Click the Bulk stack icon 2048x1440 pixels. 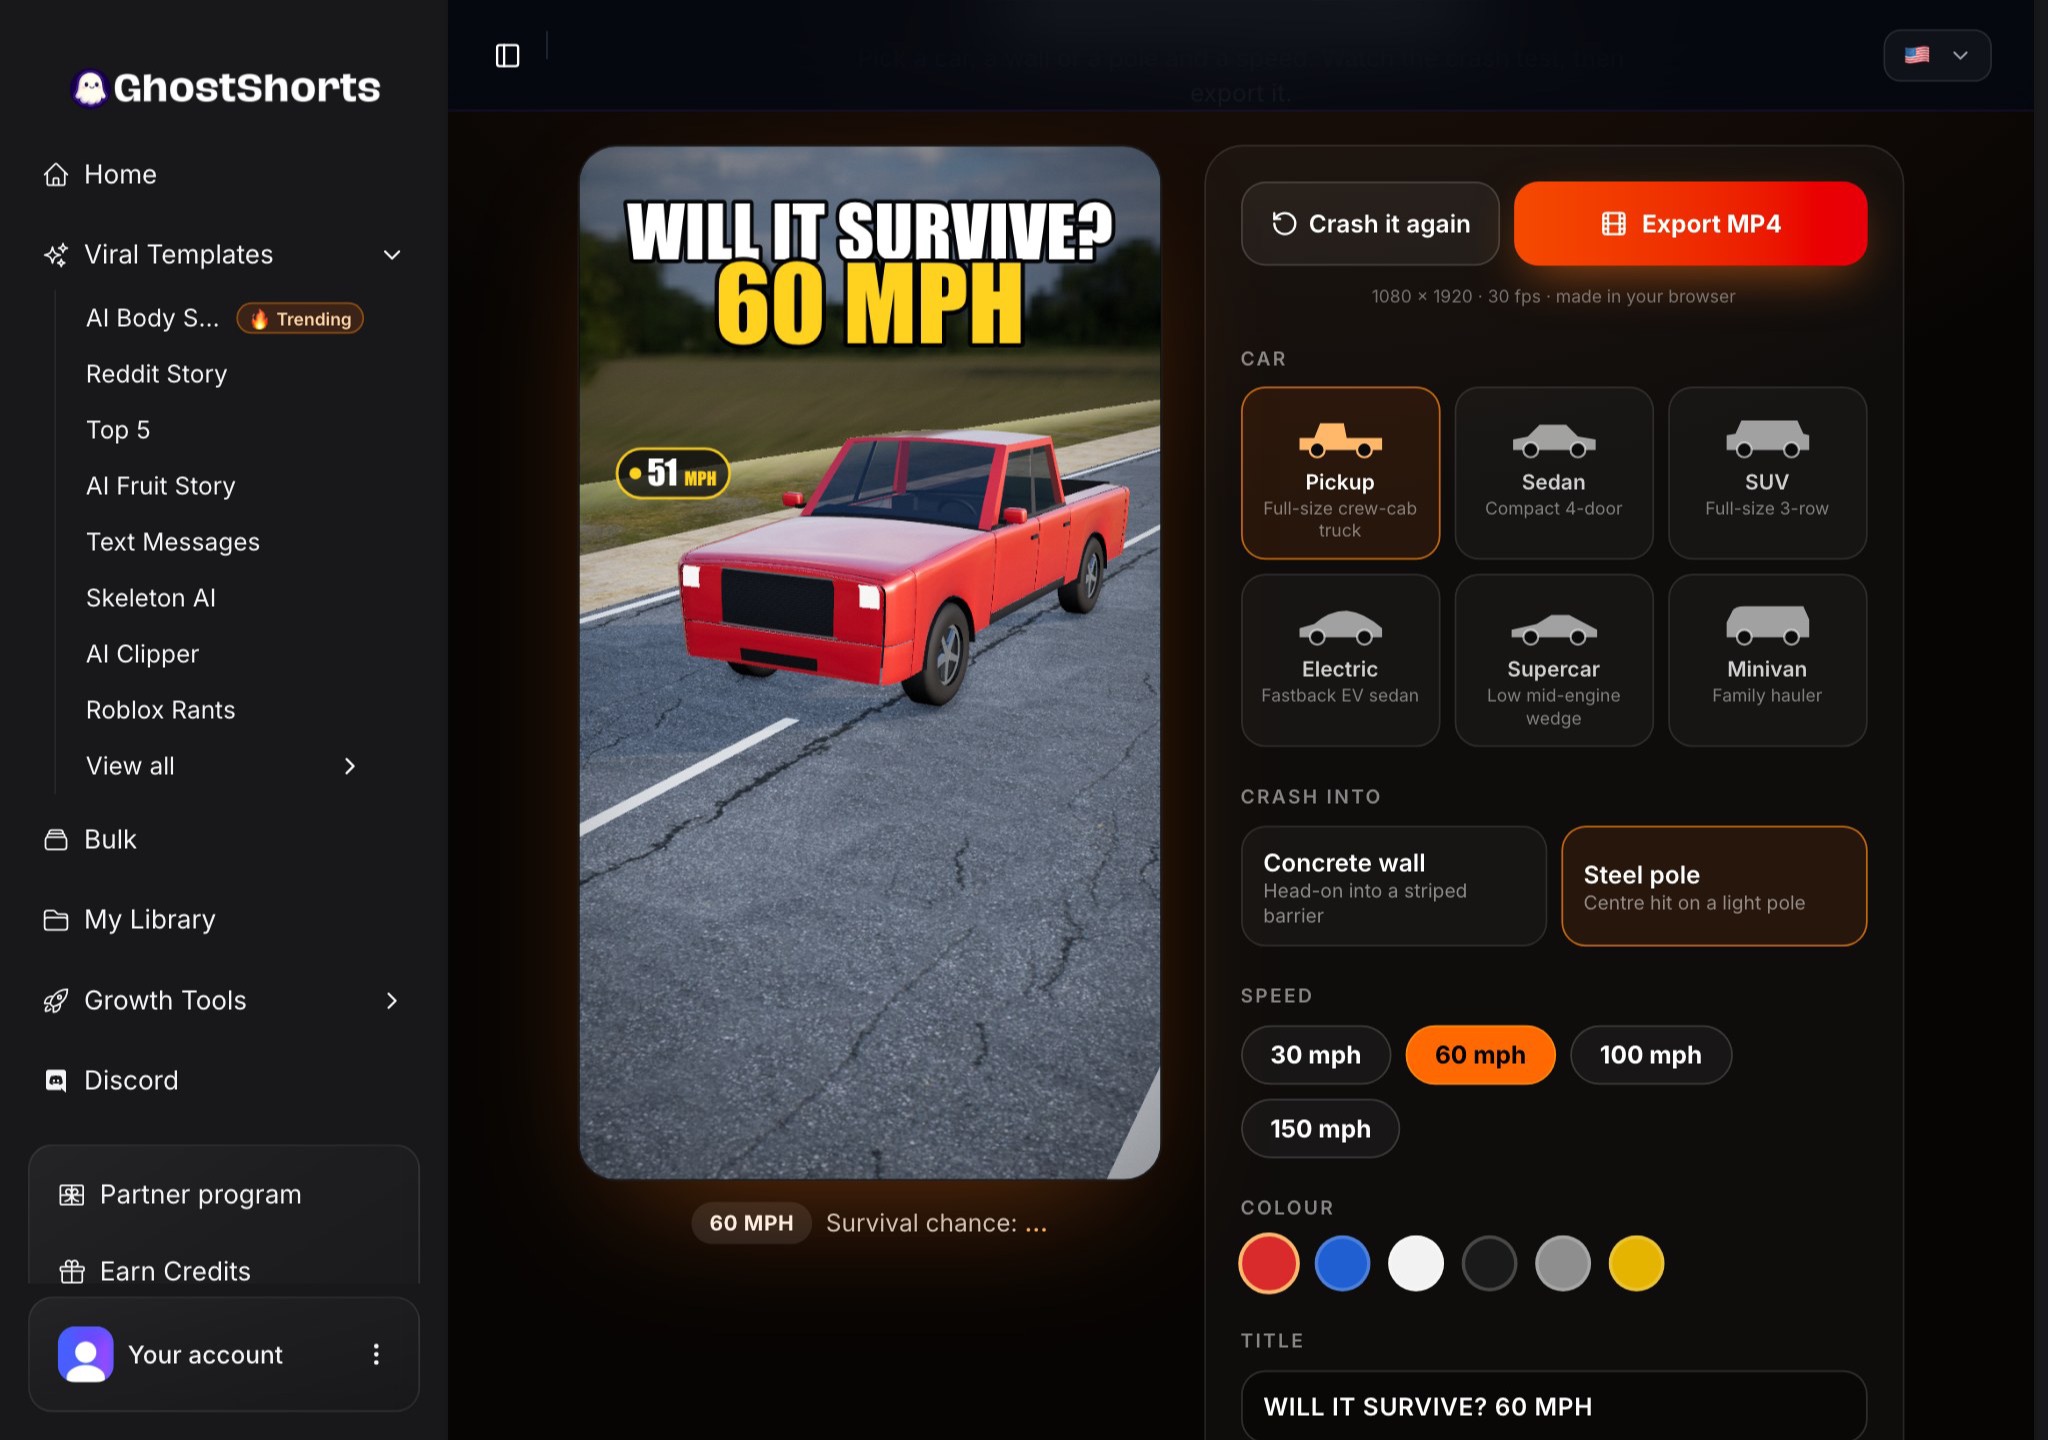point(56,840)
